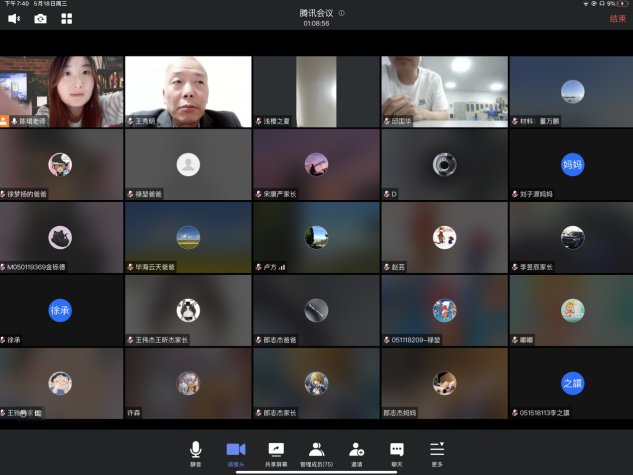
Task: Open the manage members panel
Action: [x=316, y=453]
